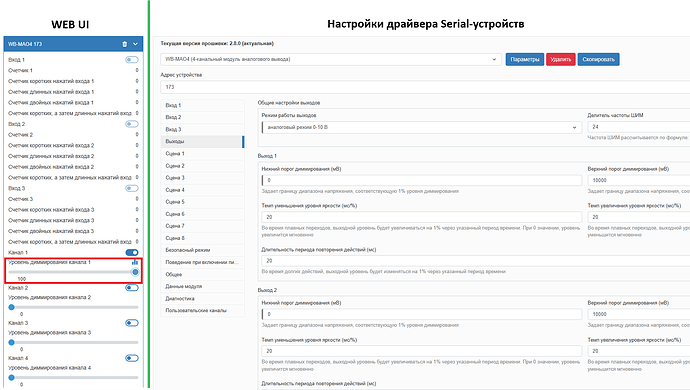690x390 pixels.
Task: Select the Вход 2 settings tab
Action: click(202, 117)
